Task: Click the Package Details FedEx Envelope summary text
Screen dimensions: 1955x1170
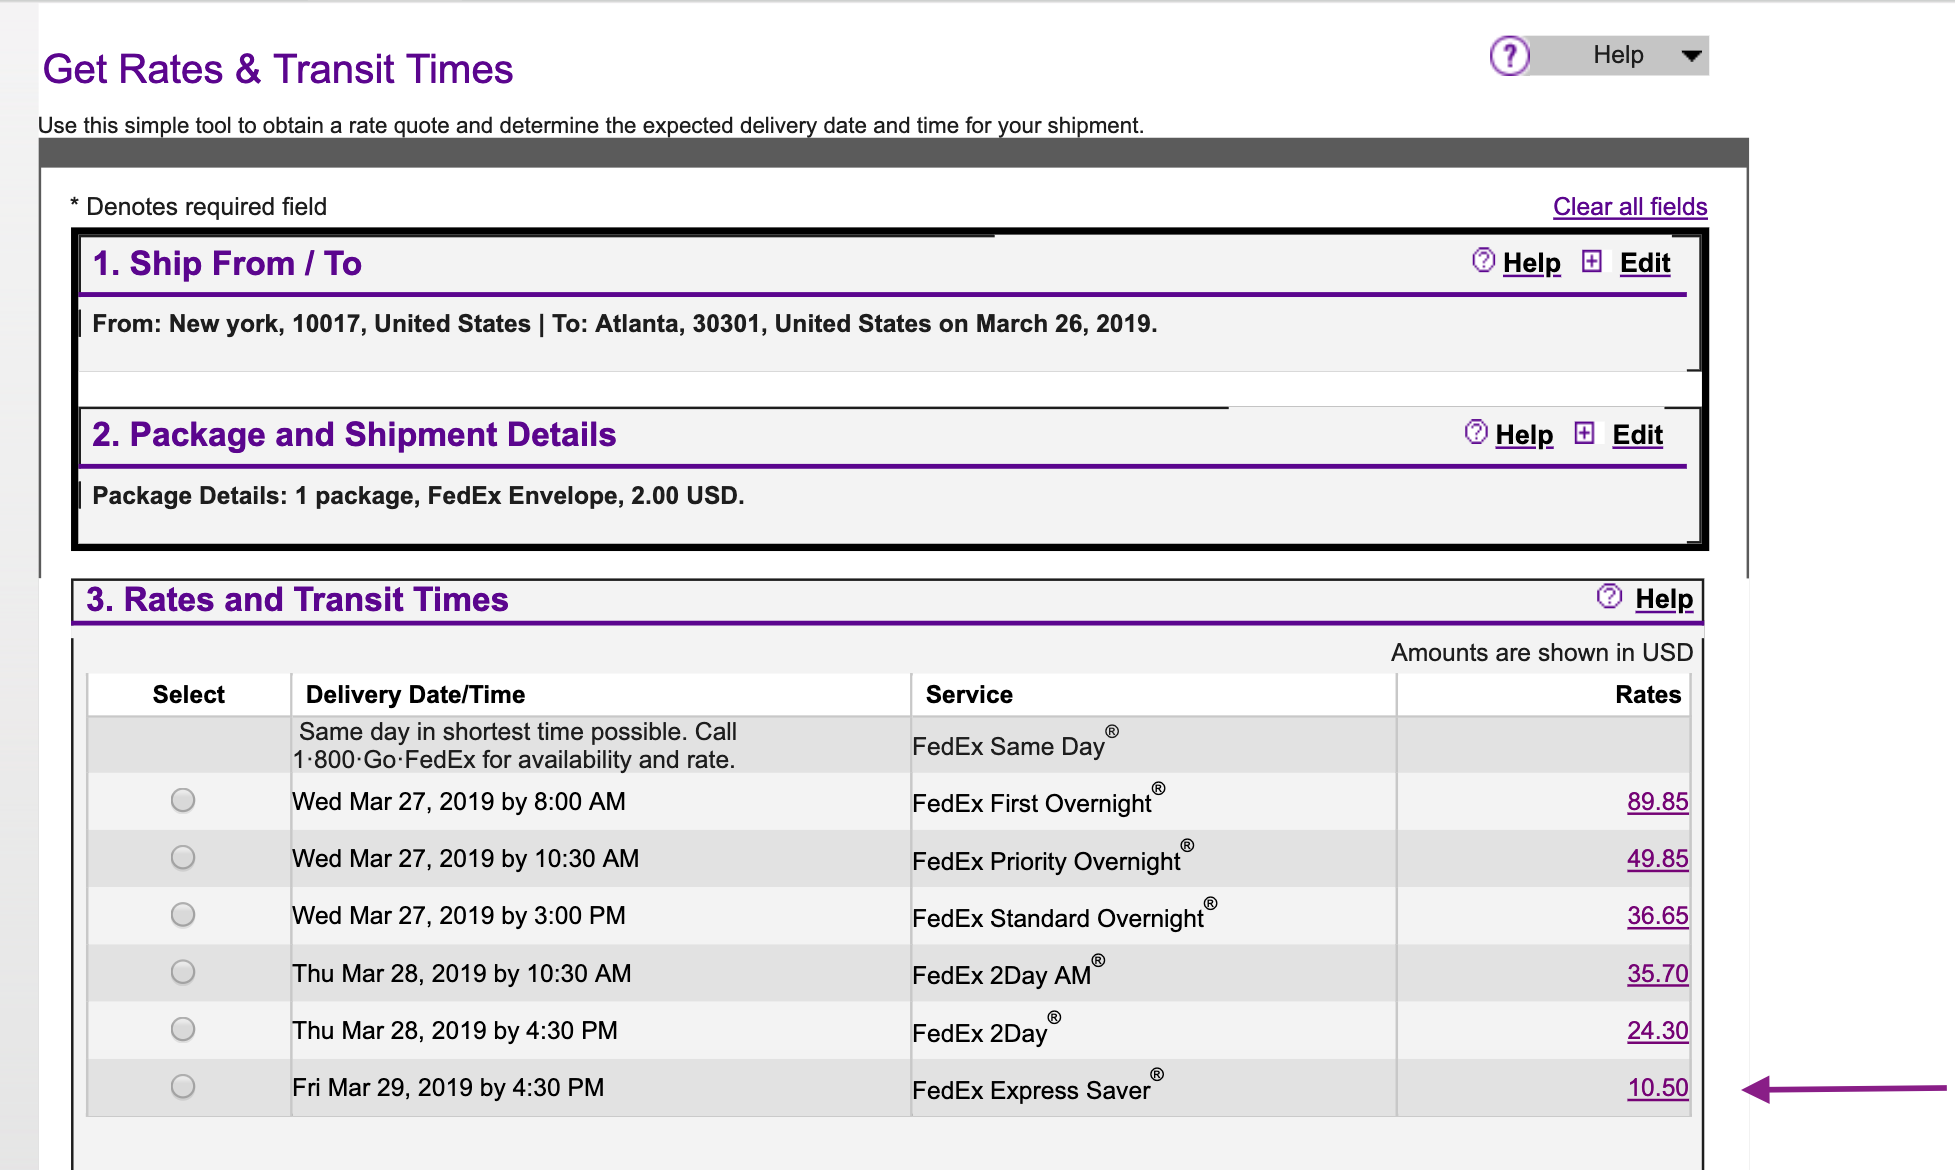Action: (x=418, y=496)
